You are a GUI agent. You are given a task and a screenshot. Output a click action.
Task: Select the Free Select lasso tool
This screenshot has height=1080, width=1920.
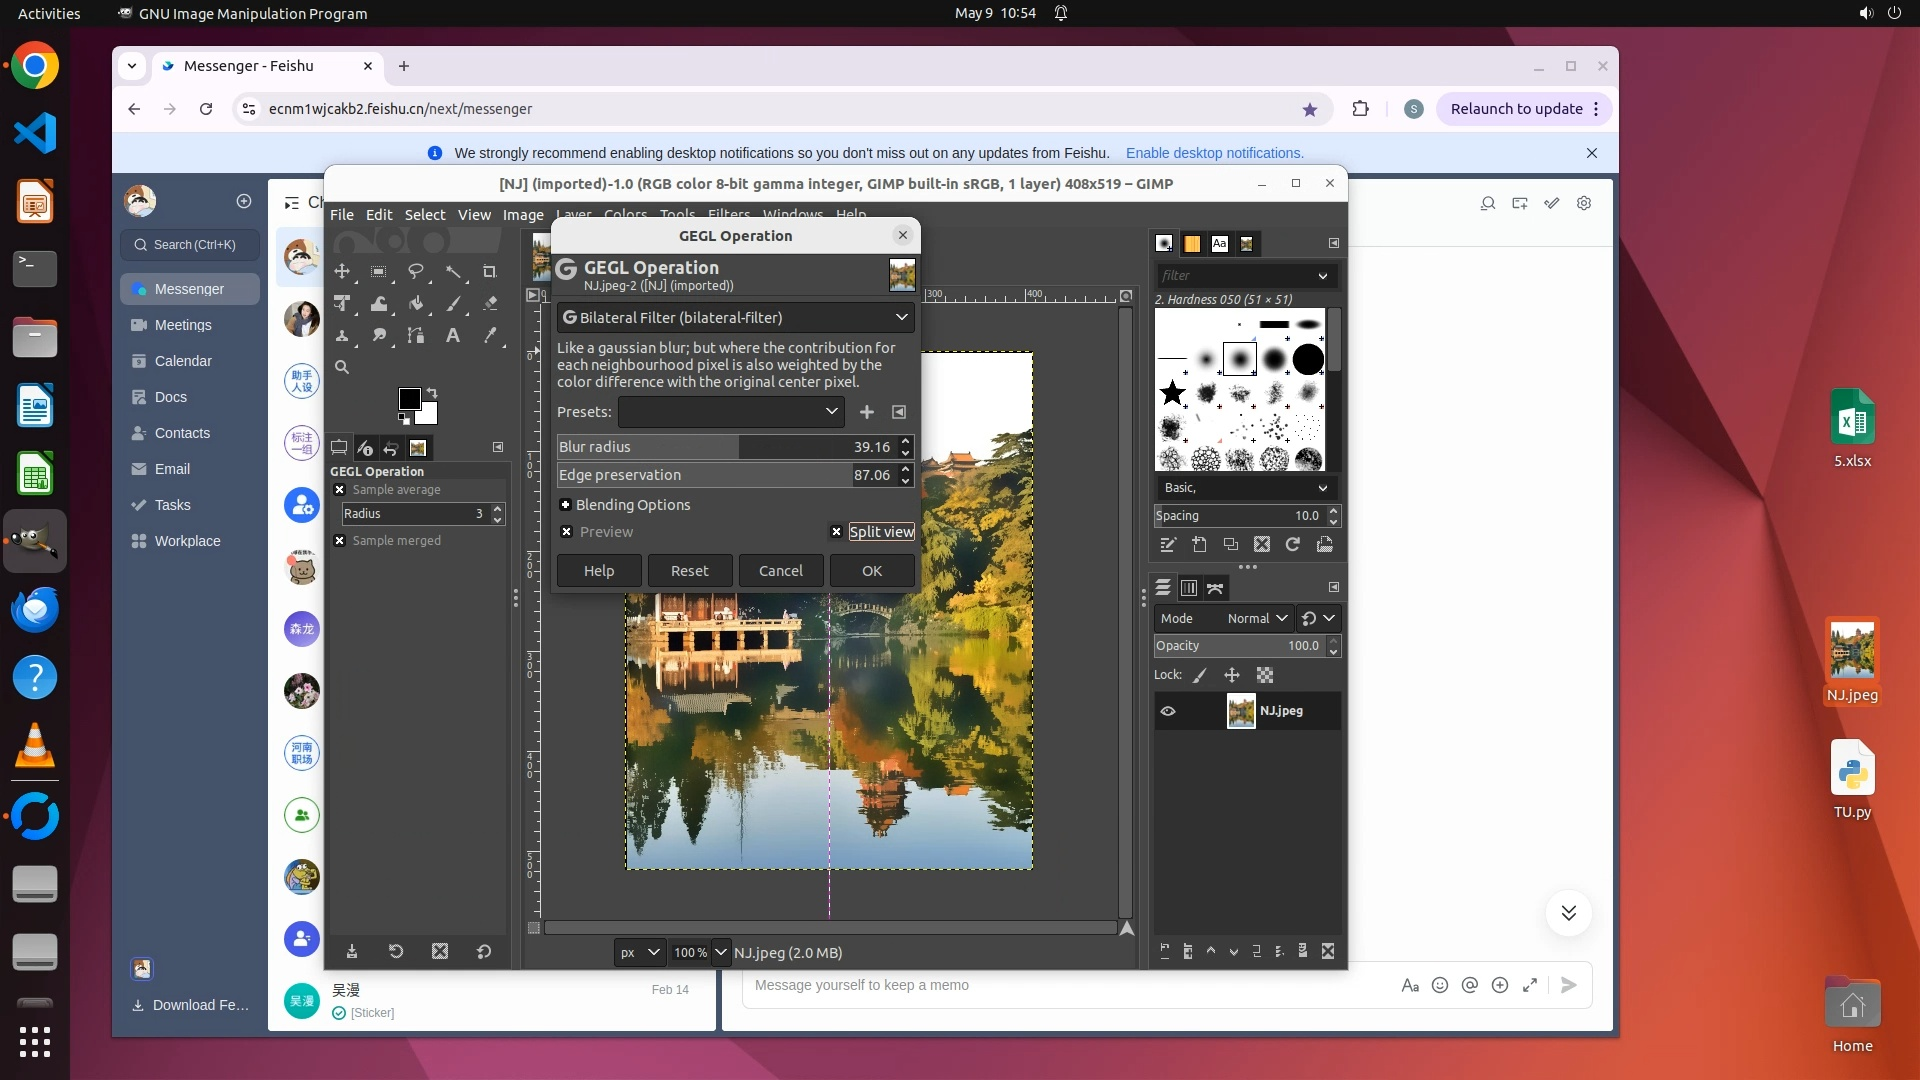click(x=415, y=272)
